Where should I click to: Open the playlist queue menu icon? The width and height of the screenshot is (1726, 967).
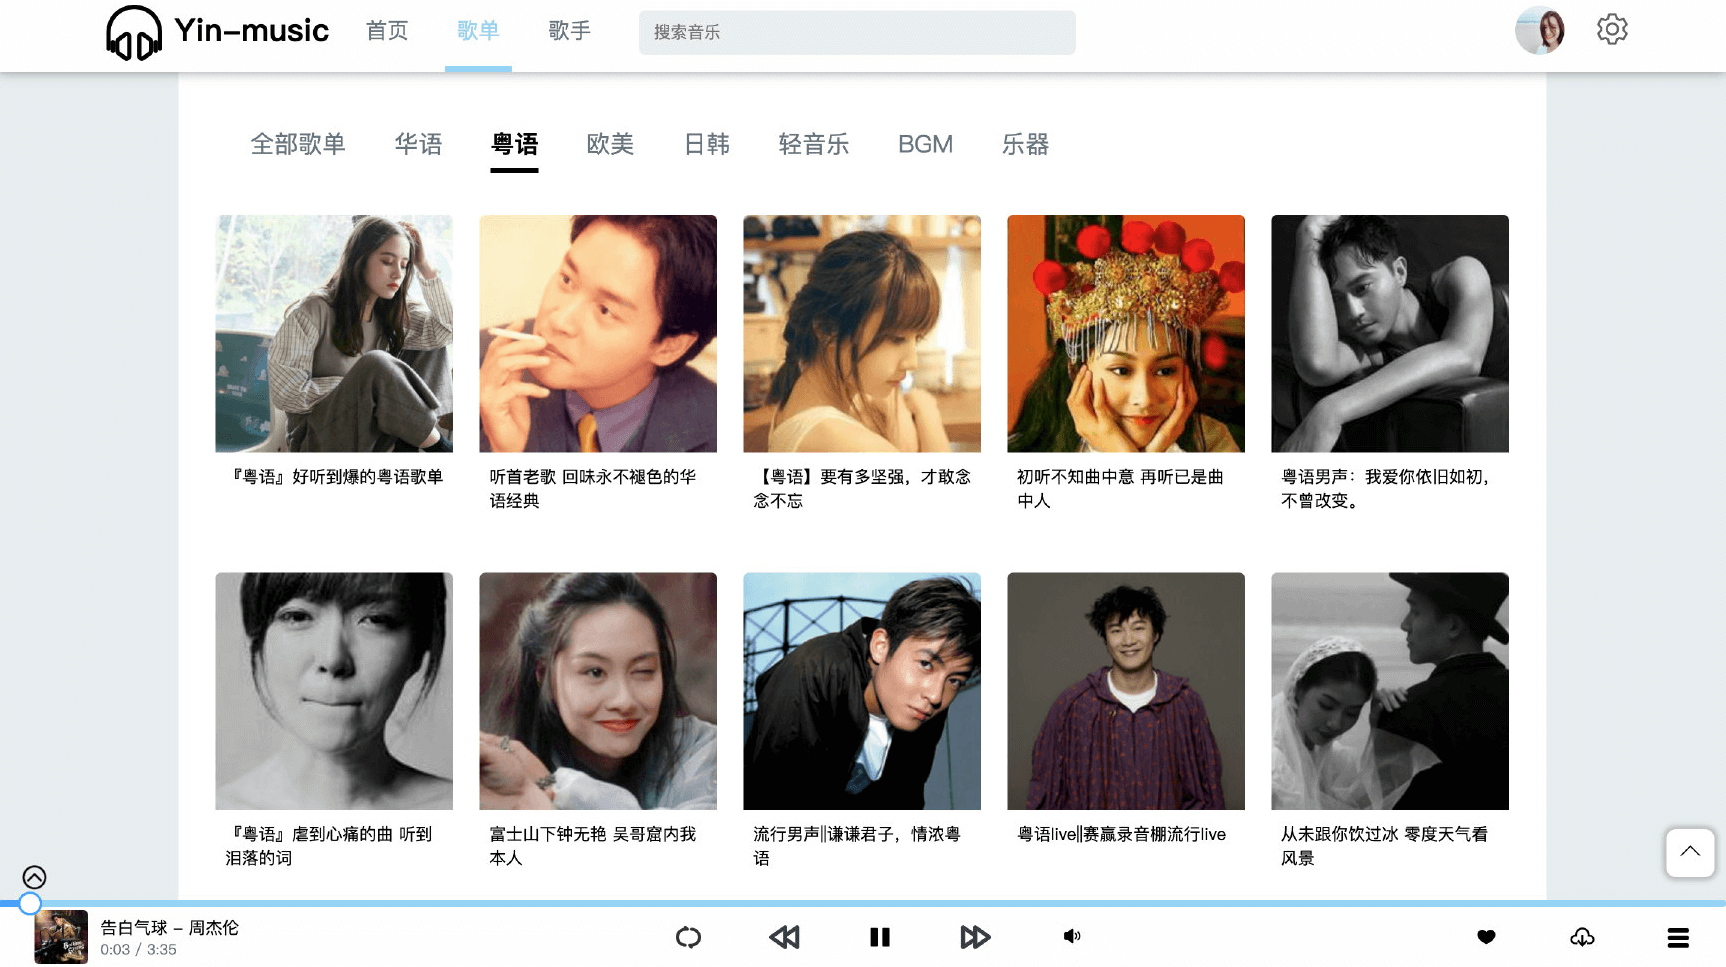1678,937
